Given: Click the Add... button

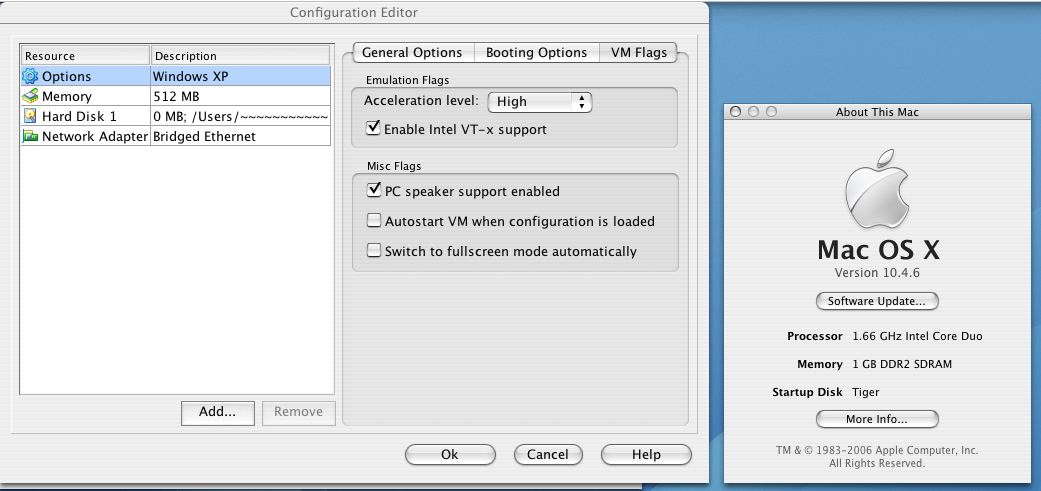Looking at the screenshot, I should tap(218, 412).
